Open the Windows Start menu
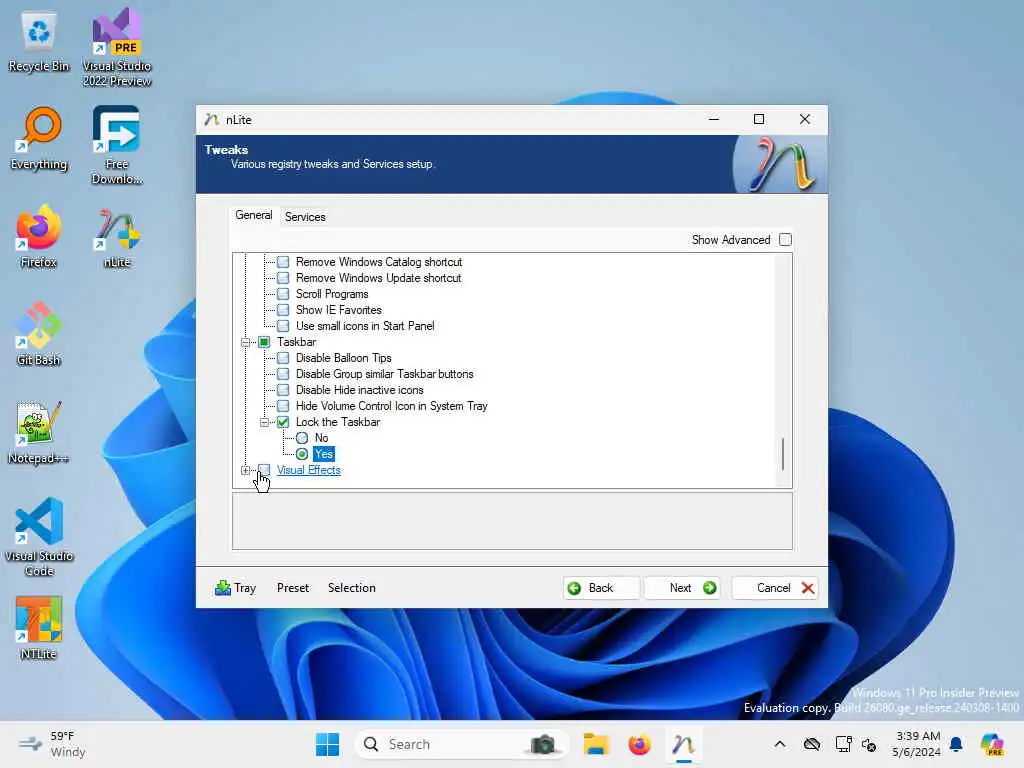The height and width of the screenshot is (768, 1024). 327,744
